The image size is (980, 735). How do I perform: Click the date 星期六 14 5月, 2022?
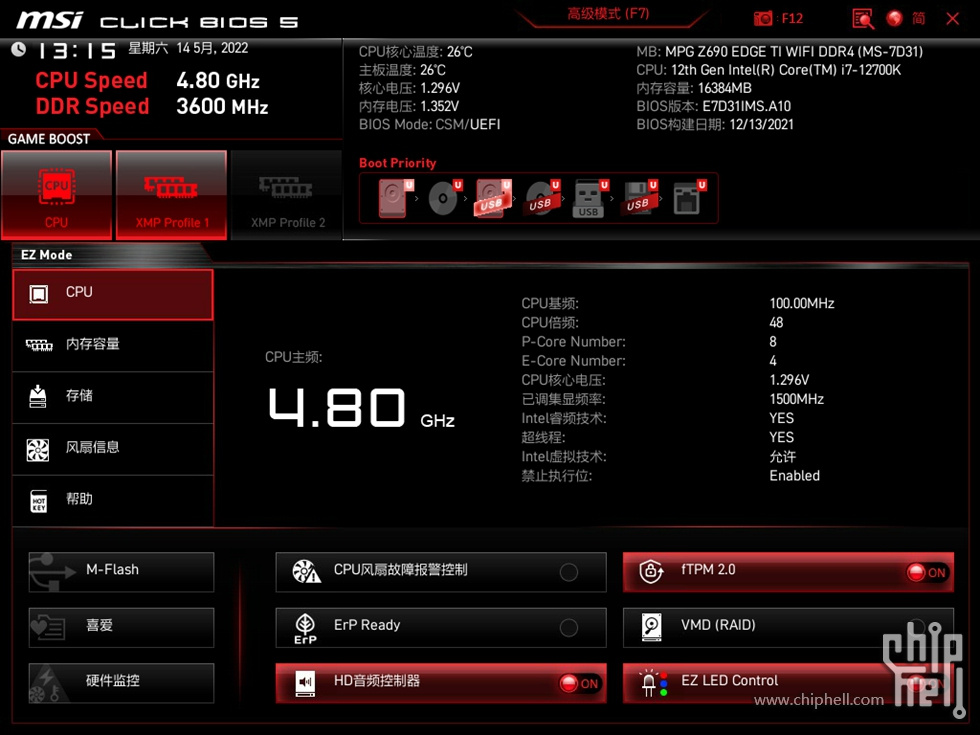[x=188, y=48]
